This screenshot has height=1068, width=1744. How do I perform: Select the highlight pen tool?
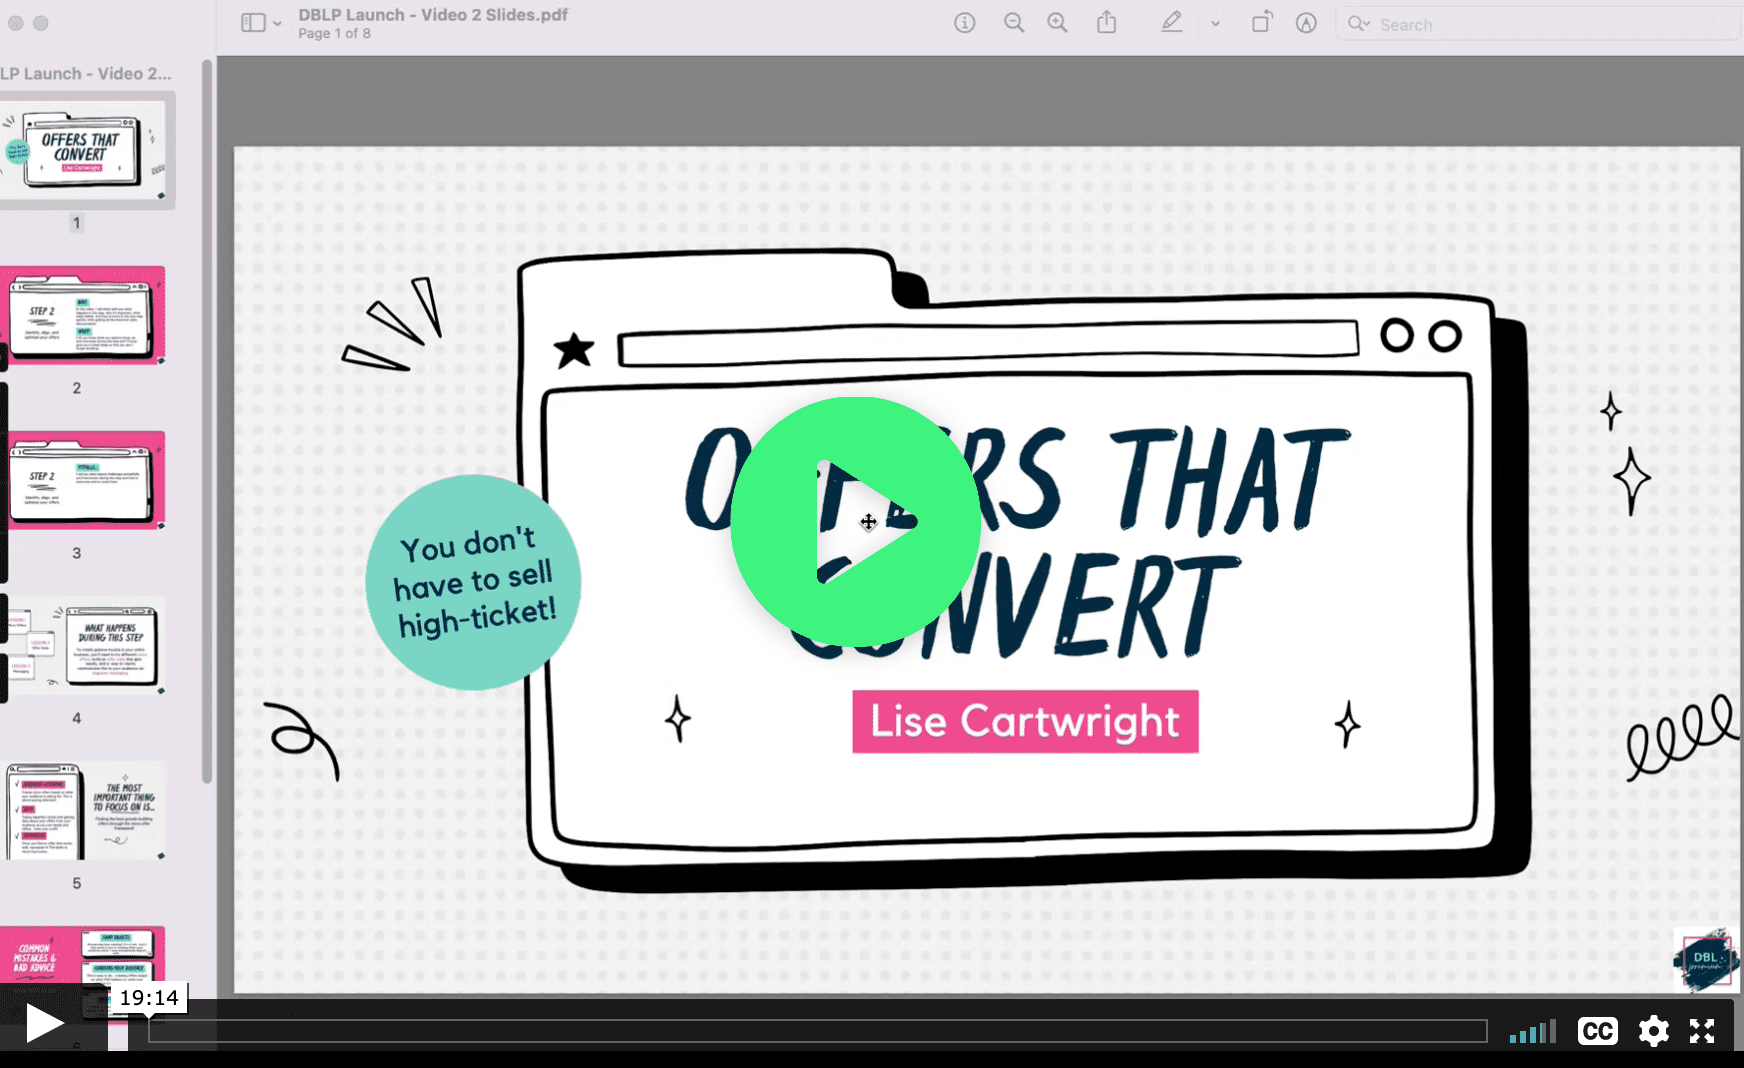click(1171, 23)
